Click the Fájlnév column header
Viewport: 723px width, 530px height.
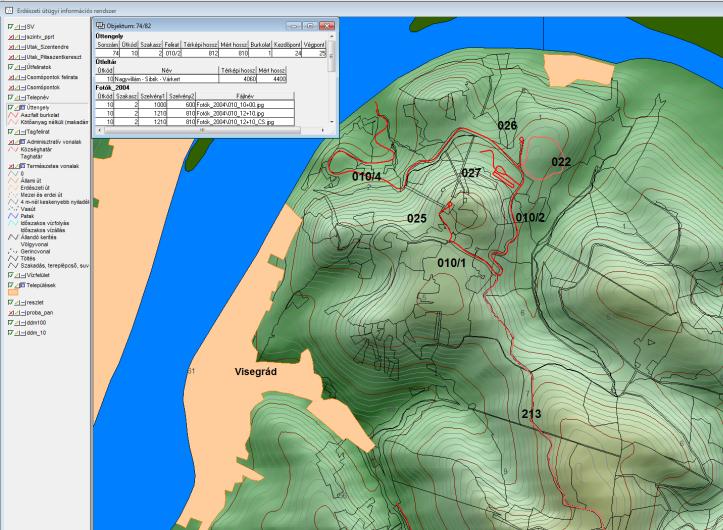point(245,96)
